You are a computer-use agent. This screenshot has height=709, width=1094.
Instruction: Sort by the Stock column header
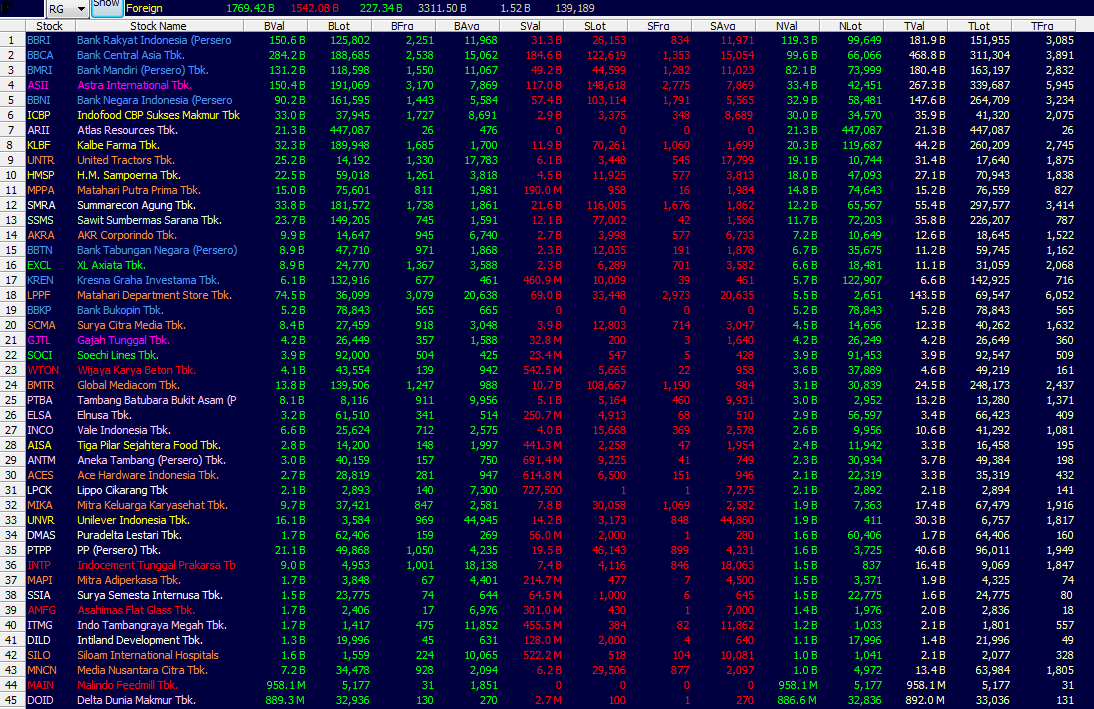[x=49, y=26]
